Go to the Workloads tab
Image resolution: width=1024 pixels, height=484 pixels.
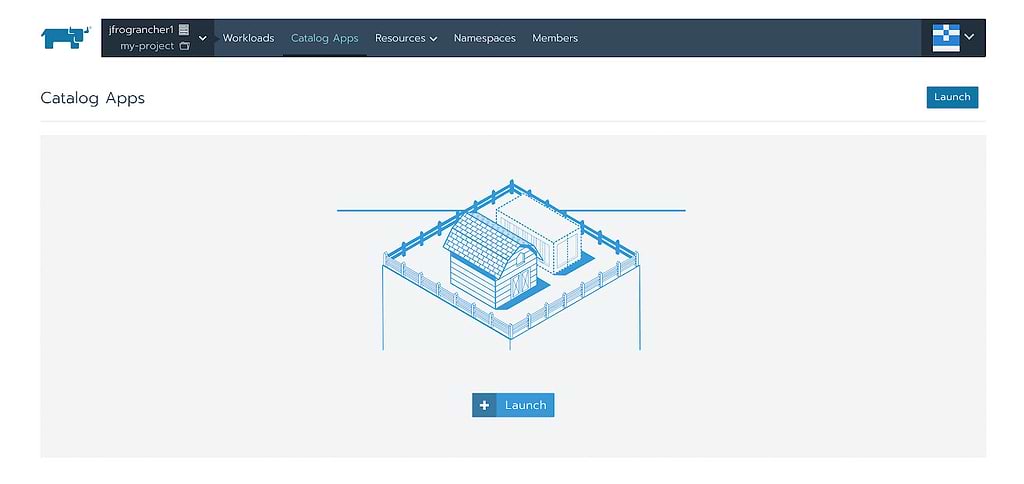tap(248, 38)
